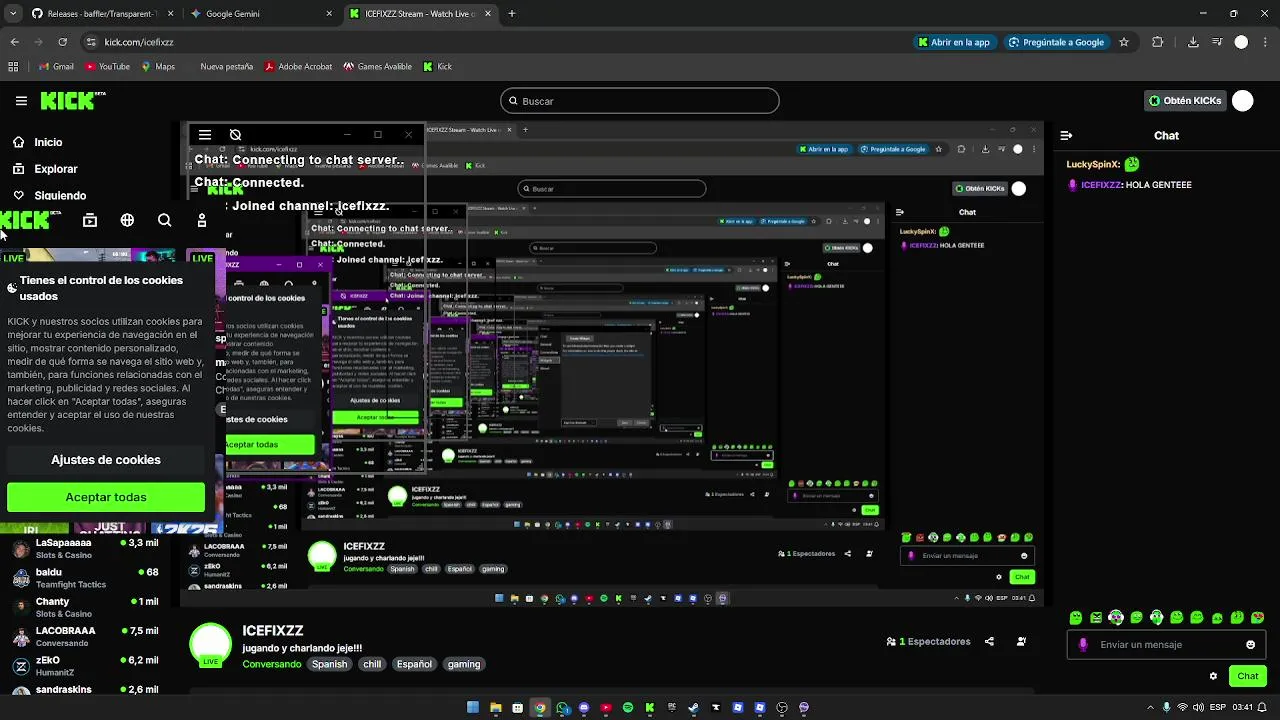Switch to the Google Gemini tab
Viewport: 1280px width, 720px height.
click(260, 14)
